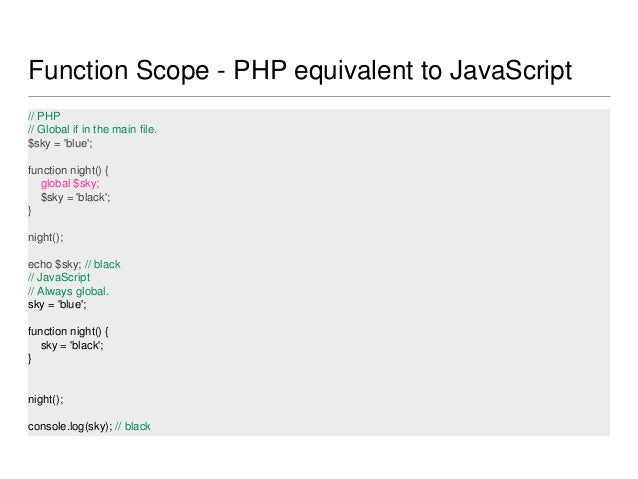Click the JavaScript 'night();' call
This screenshot has width=638, height=479.
pos(46,400)
